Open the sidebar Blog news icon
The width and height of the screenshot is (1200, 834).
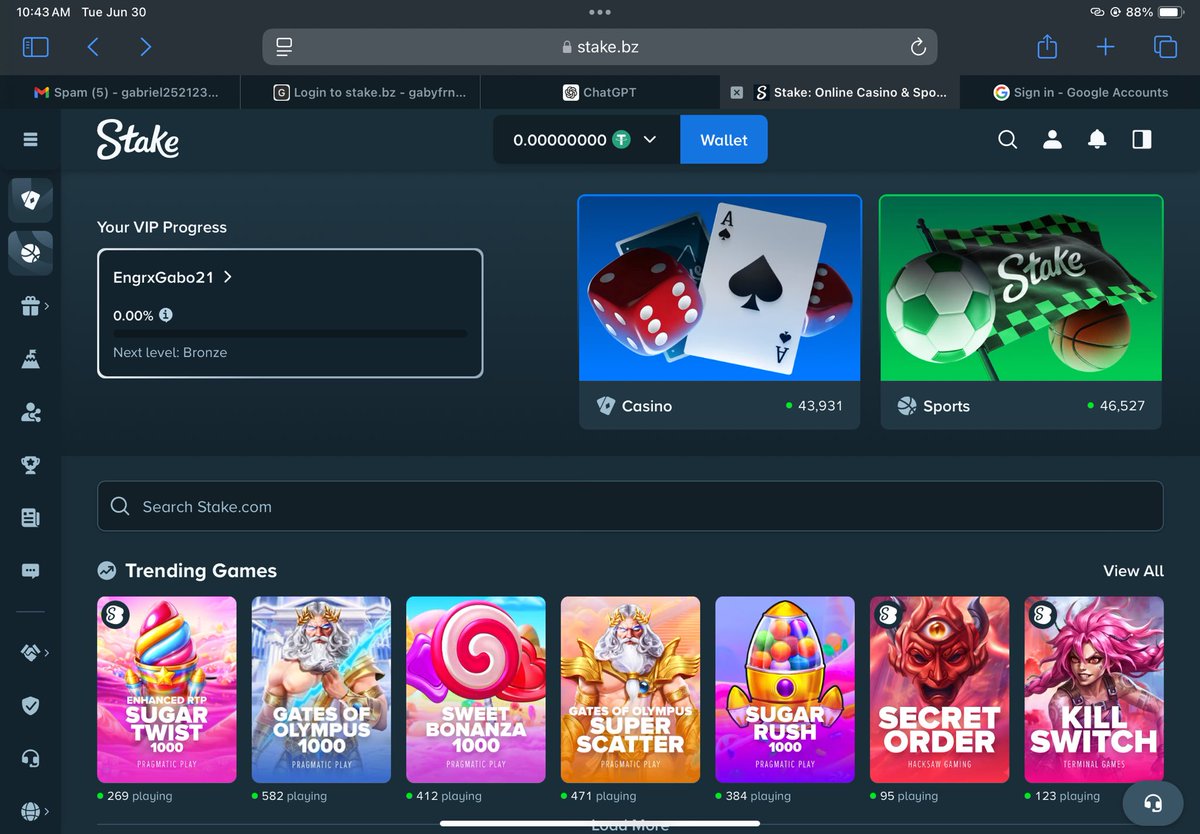[x=30, y=518]
